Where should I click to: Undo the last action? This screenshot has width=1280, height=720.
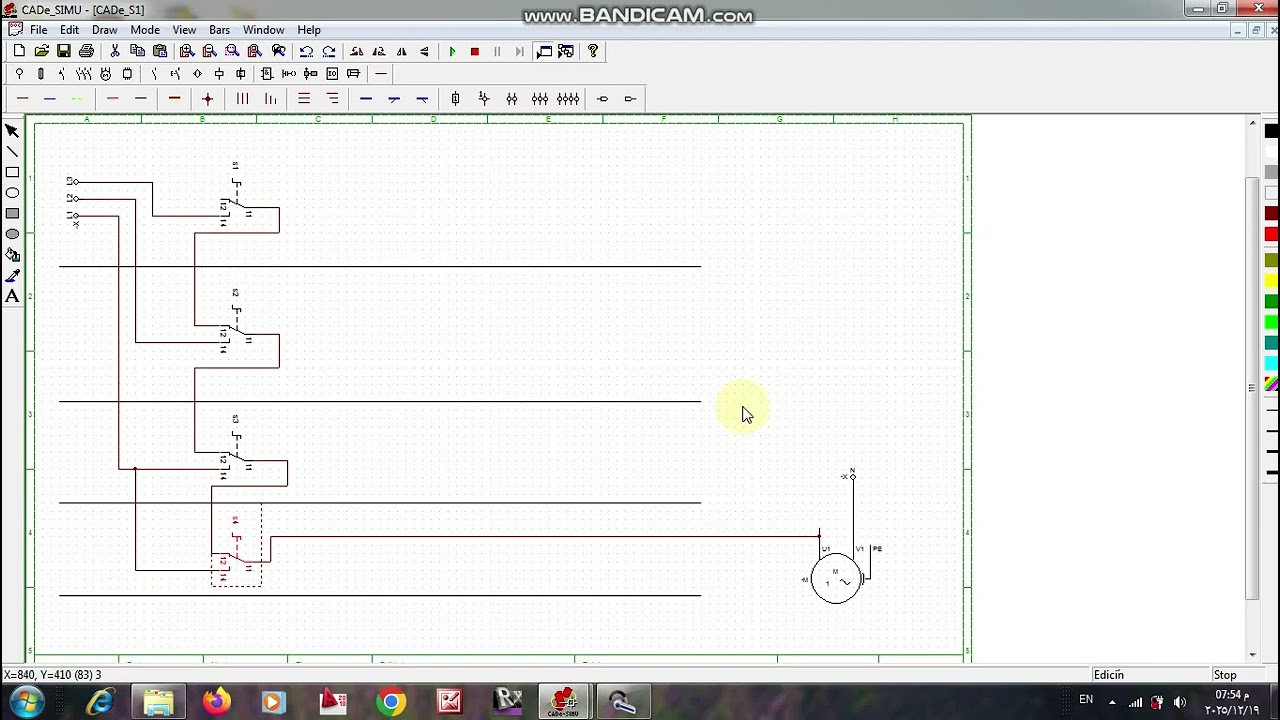307,51
